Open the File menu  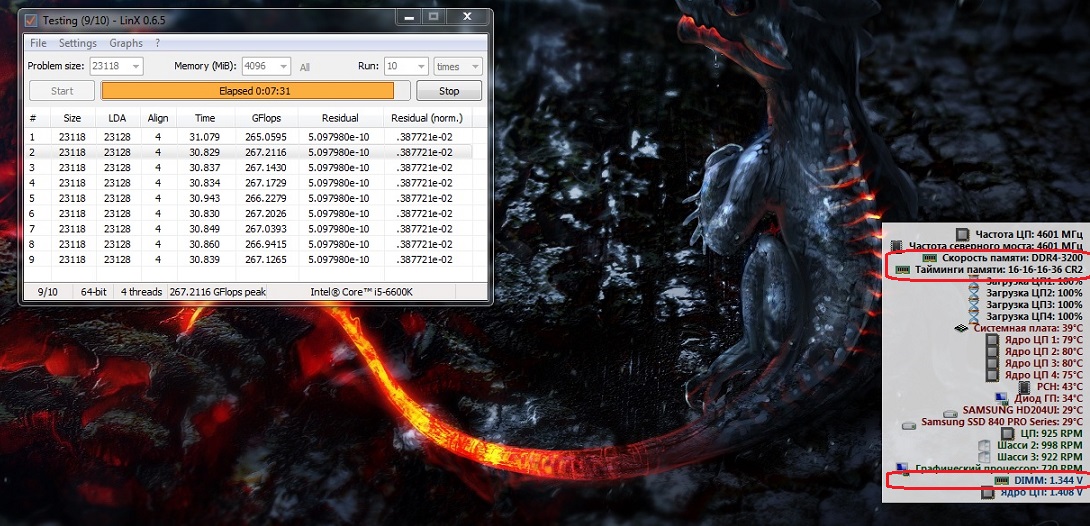tap(38, 43)
